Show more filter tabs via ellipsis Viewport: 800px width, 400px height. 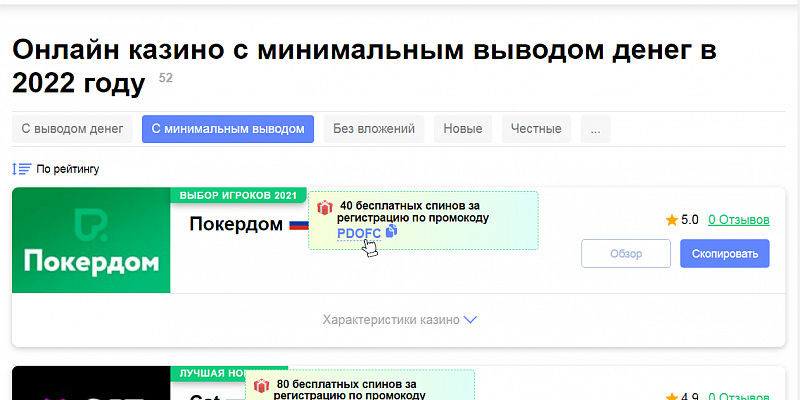595,129
